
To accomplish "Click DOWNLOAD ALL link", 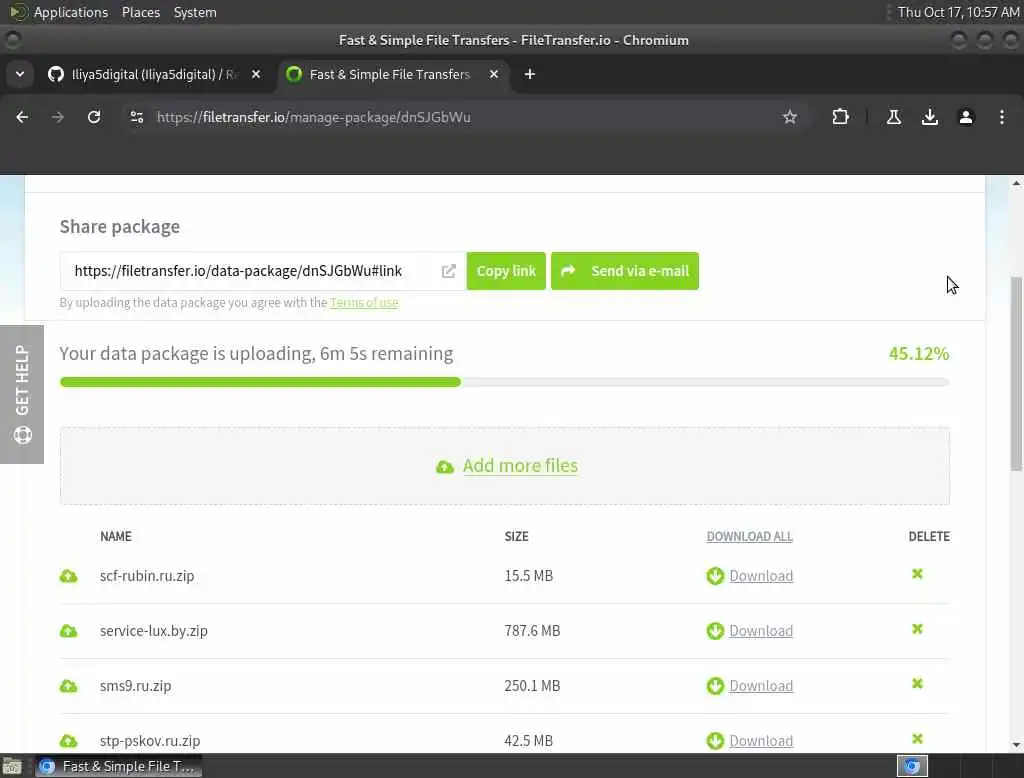I will (749, 536).
